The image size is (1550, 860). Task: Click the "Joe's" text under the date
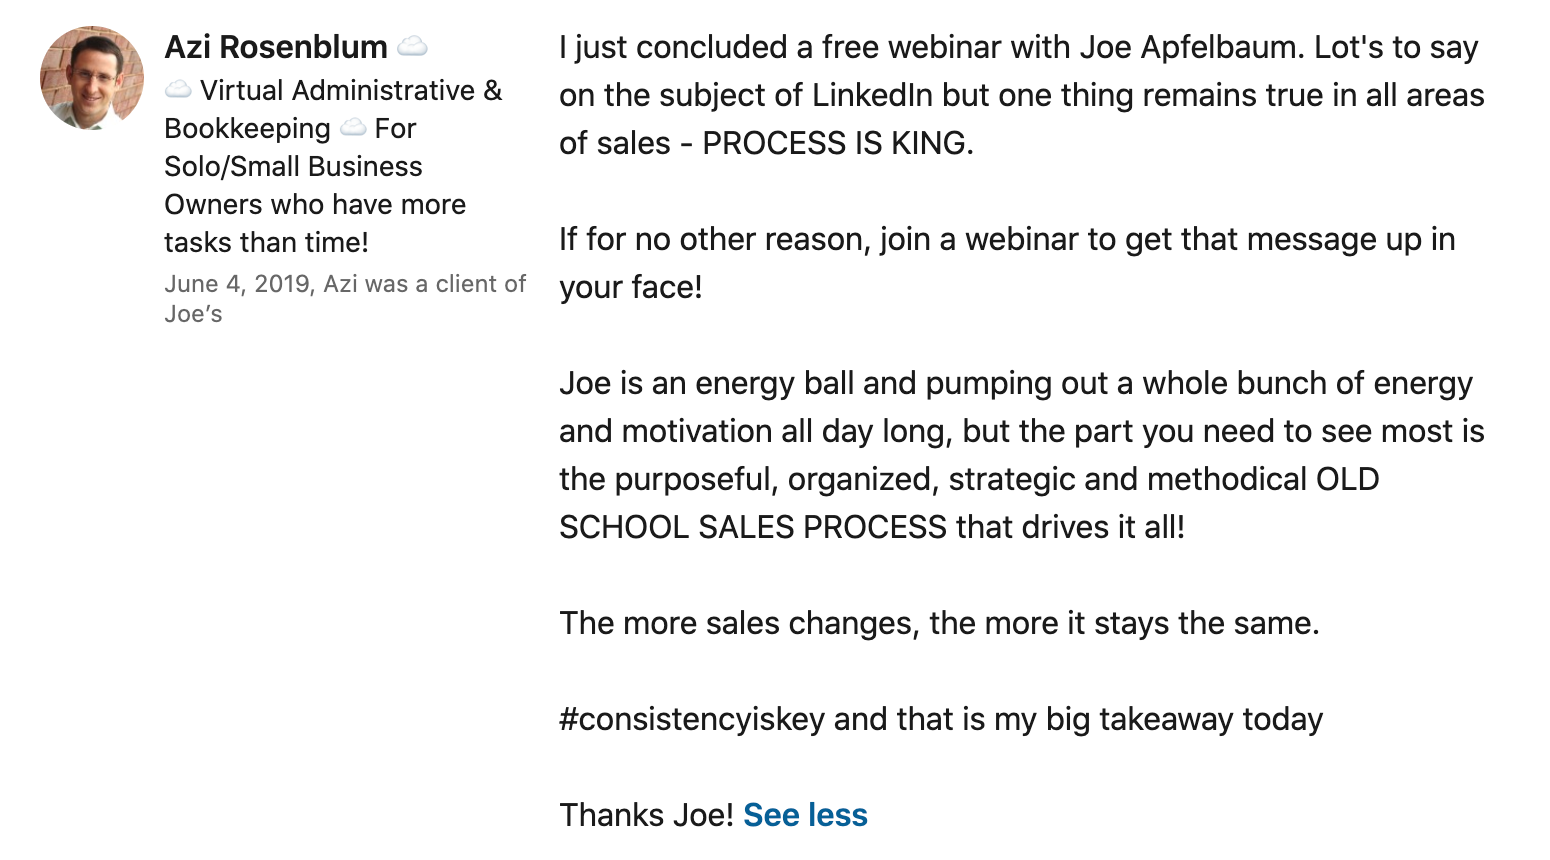[x=193, y=314]
